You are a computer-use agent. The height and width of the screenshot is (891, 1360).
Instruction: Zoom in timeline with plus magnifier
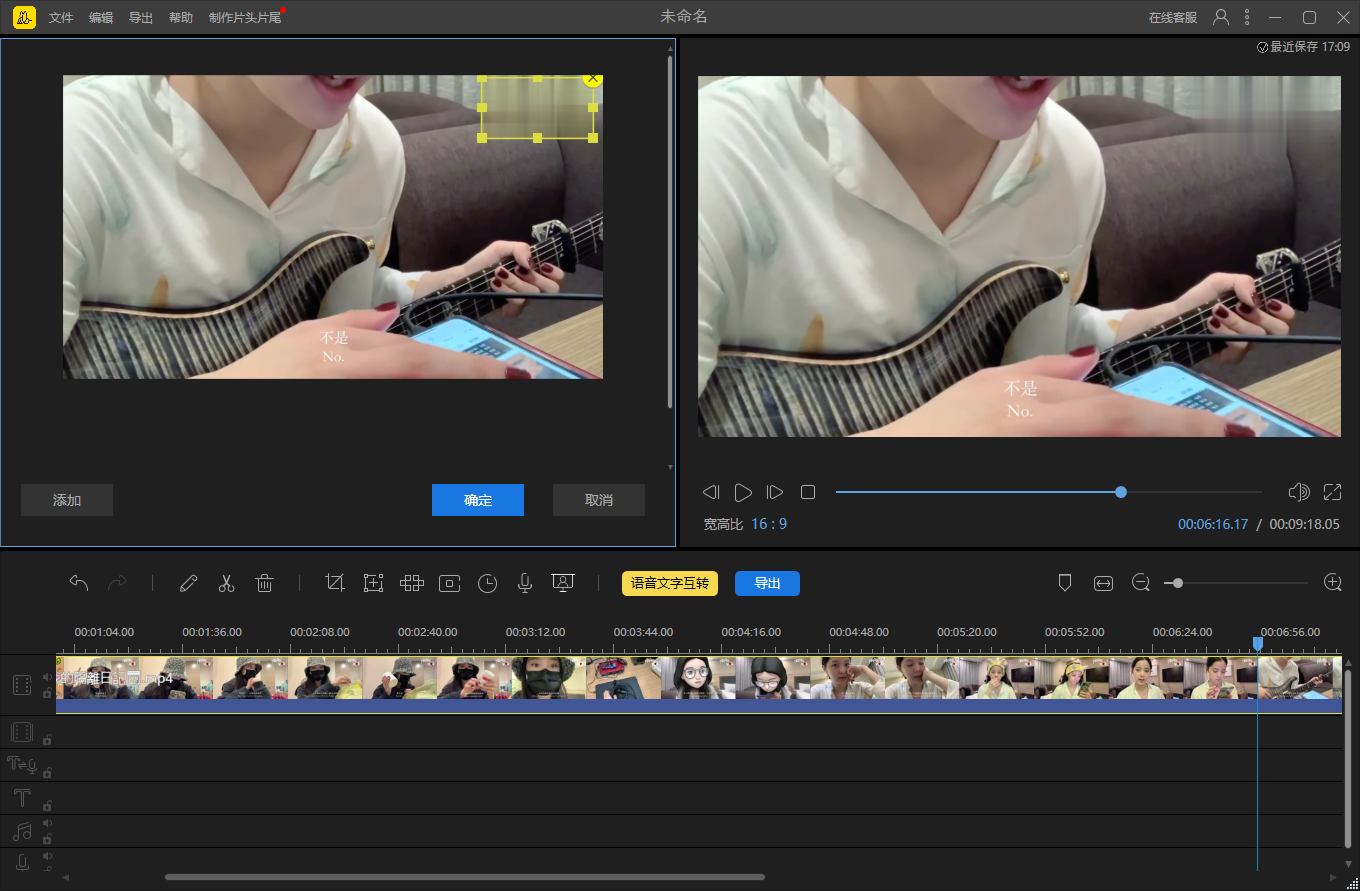click(x=1332, y=583)
